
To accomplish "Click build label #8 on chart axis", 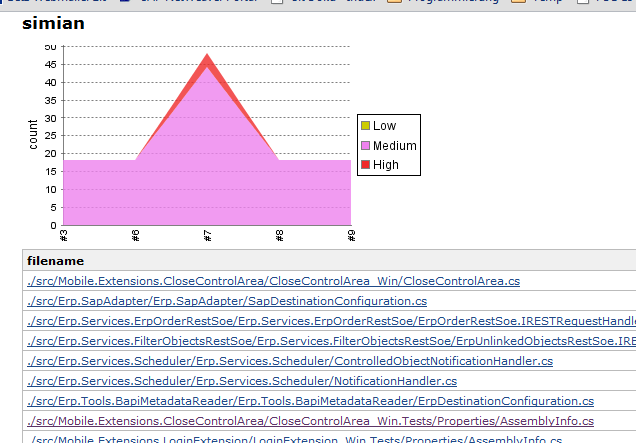I will pos(279,235).
